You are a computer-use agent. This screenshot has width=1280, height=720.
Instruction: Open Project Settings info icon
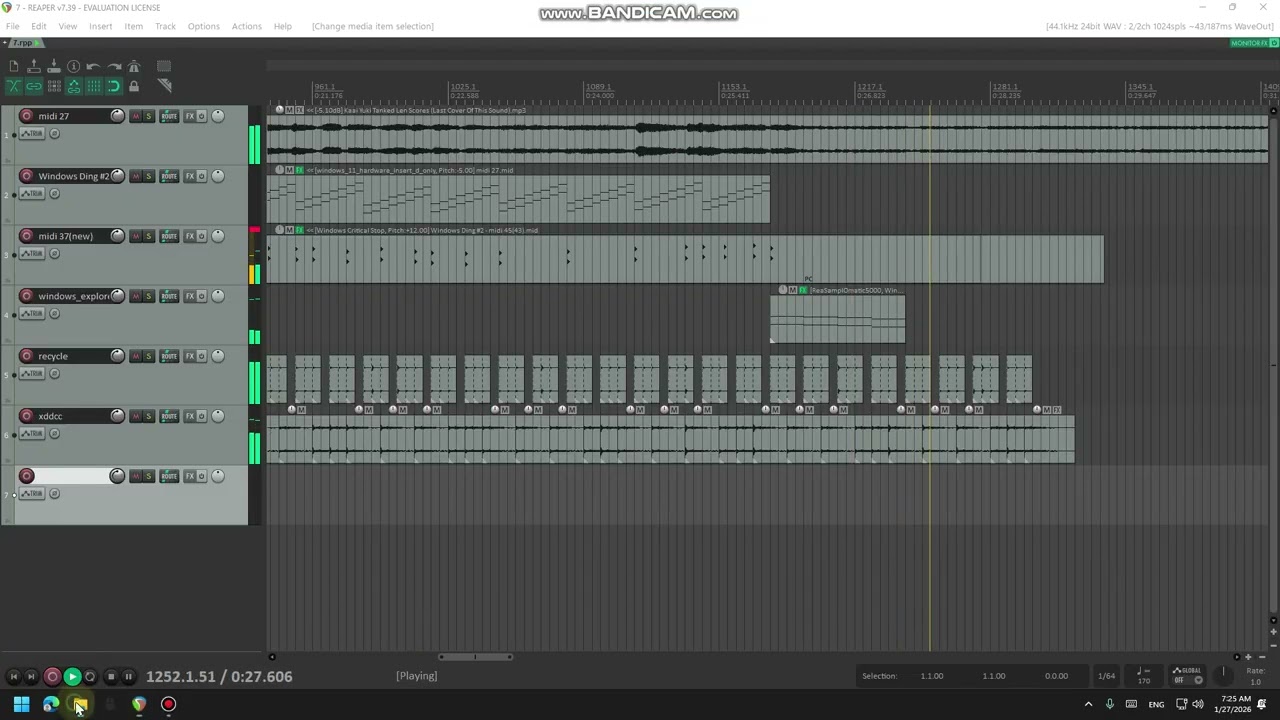[x=74, y=67]
